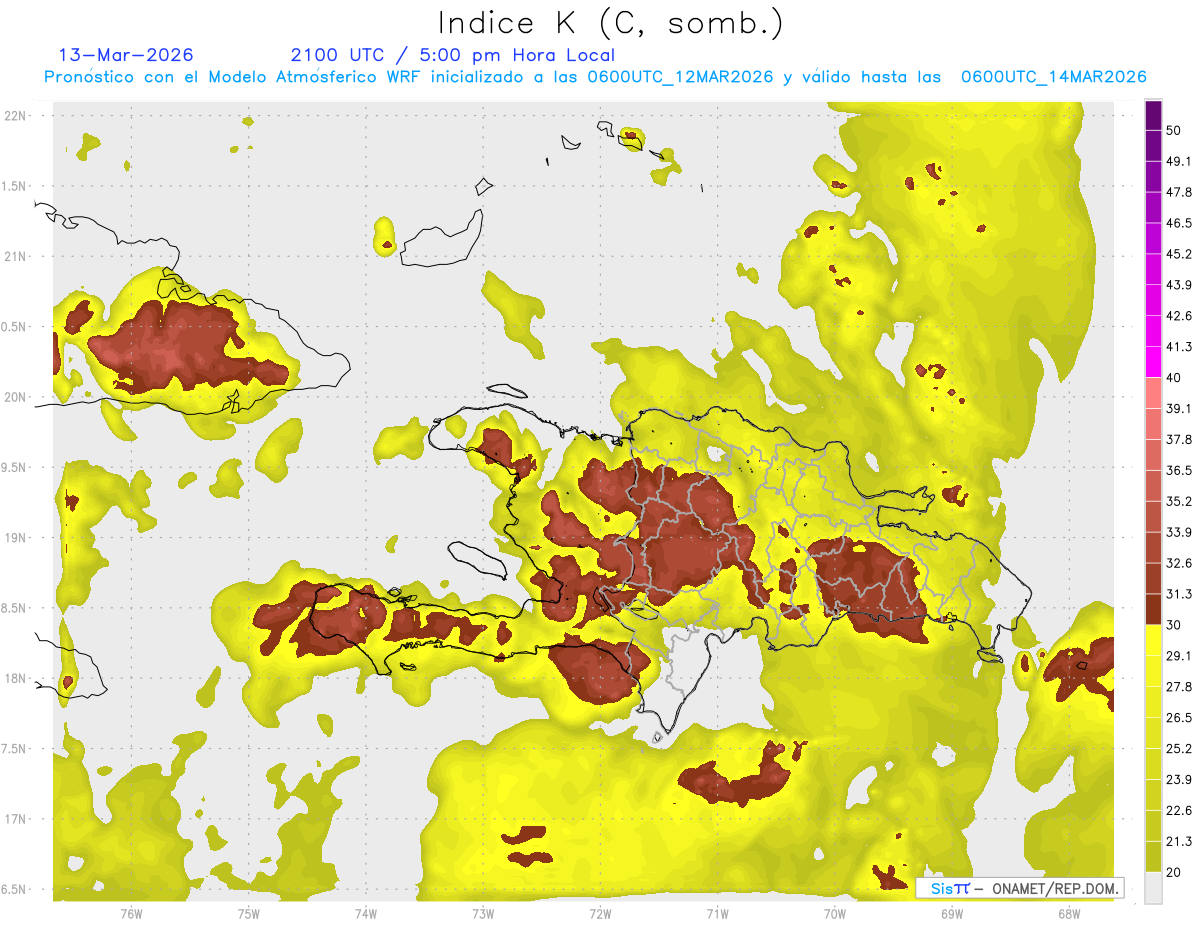This screenshot has height=927, width=1200.
Task: Click the '33.9' value on the color scale
Action: point(1179,532)
